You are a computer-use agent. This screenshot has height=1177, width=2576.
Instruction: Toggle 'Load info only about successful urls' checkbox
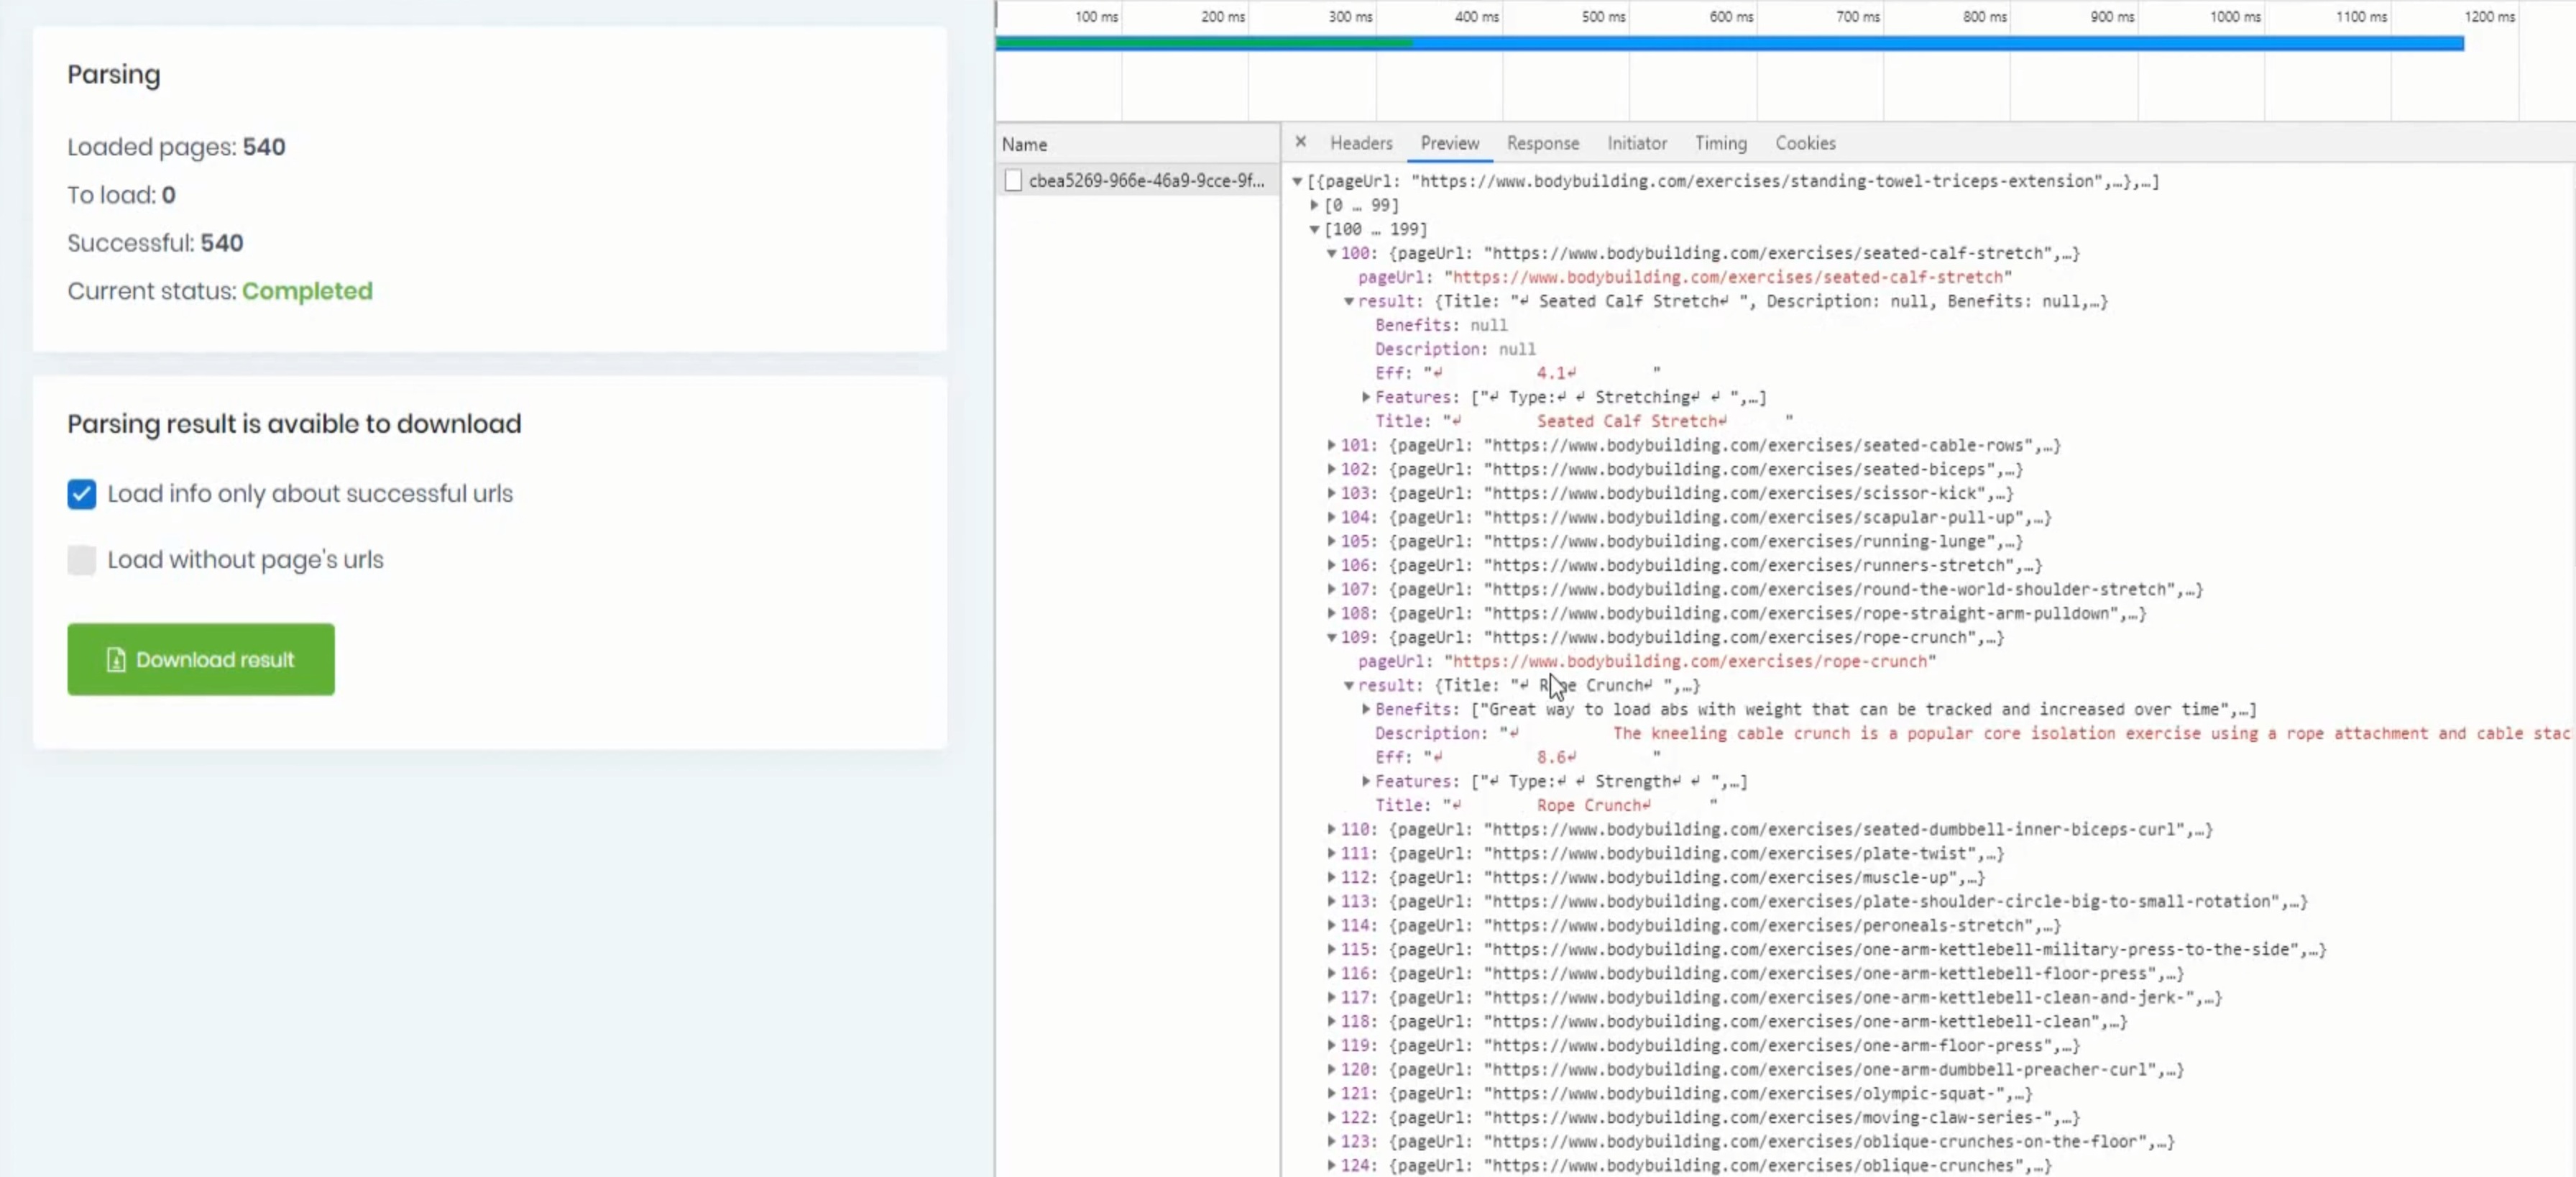click(x=82, y=494)
